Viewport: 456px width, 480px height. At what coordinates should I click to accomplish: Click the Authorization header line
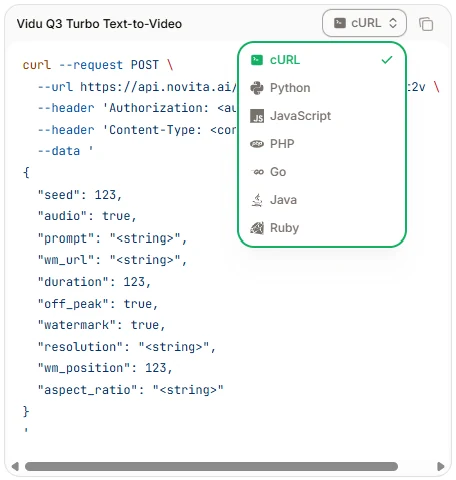137,108
